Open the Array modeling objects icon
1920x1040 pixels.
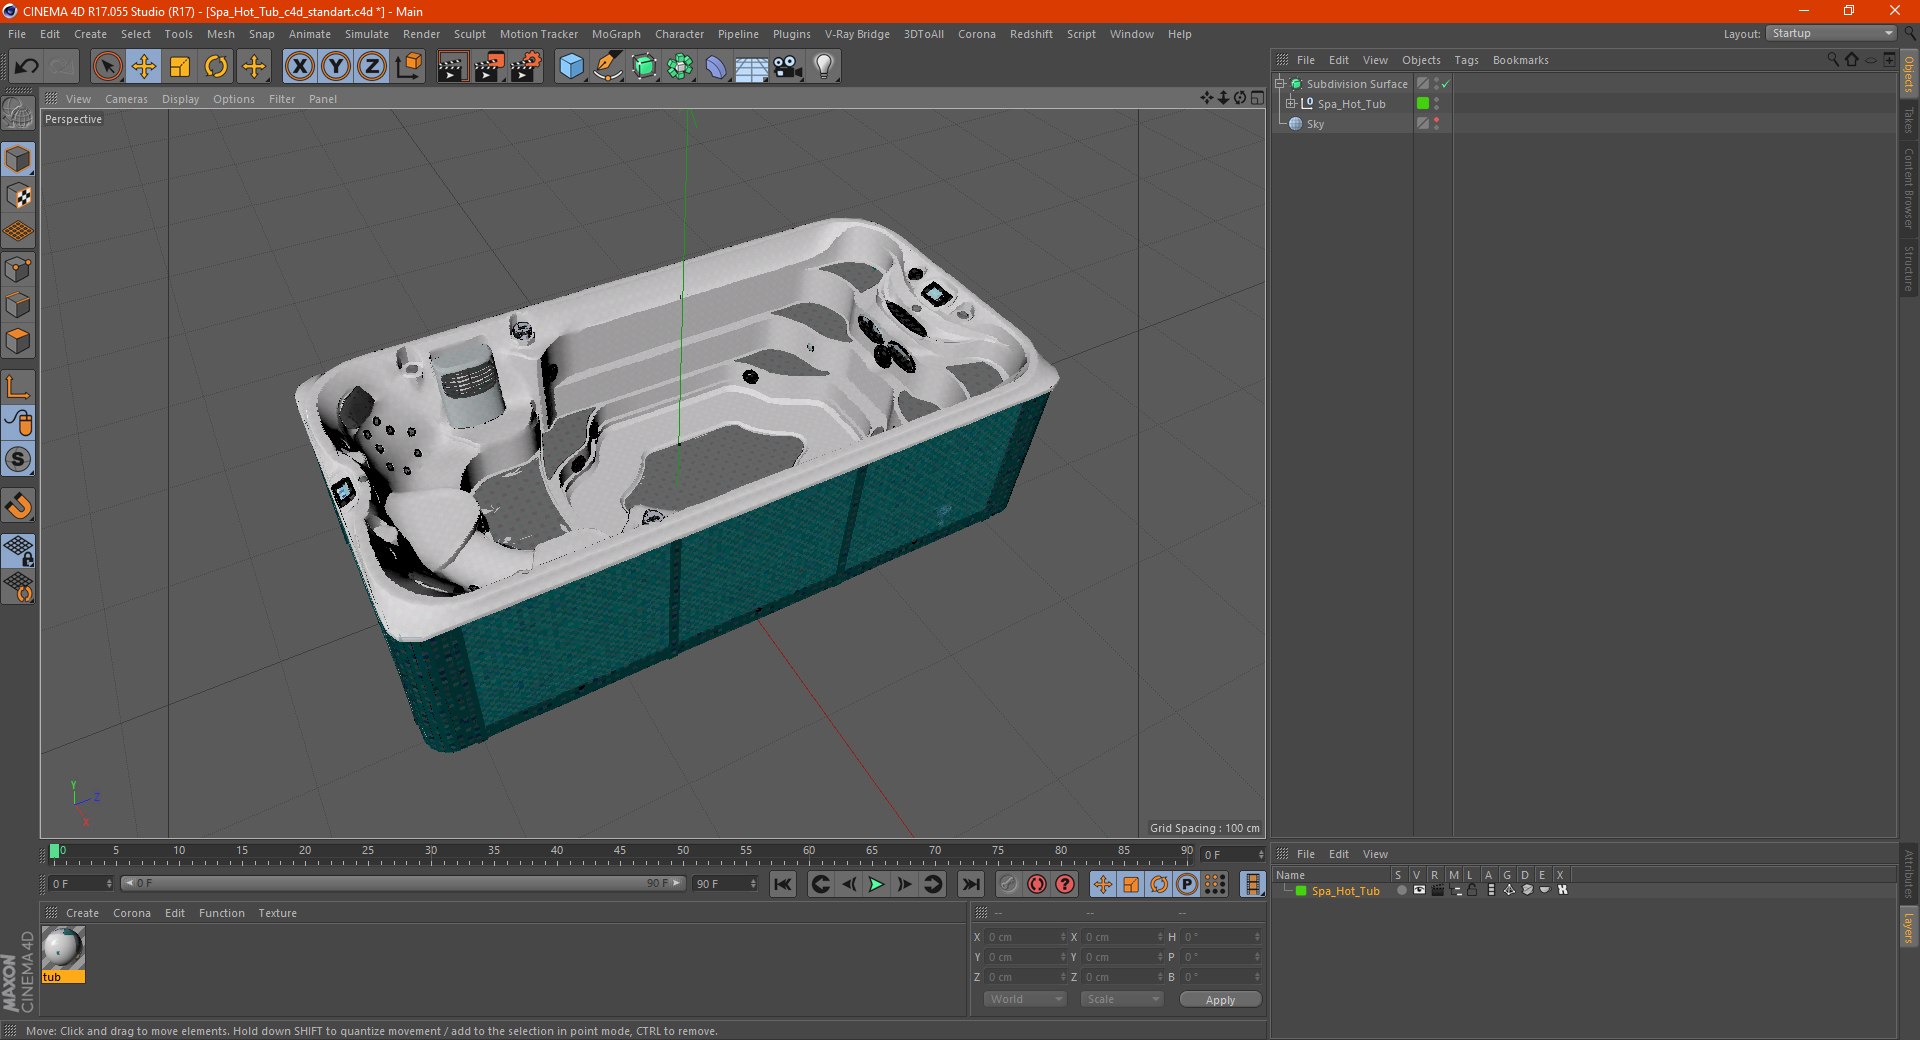pyautogui.click(x=680, y=67)
